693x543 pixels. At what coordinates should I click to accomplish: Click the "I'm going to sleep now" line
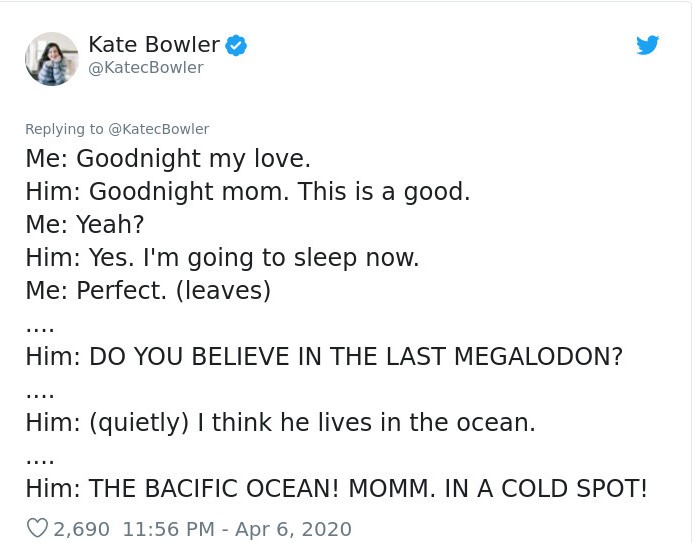222,257
